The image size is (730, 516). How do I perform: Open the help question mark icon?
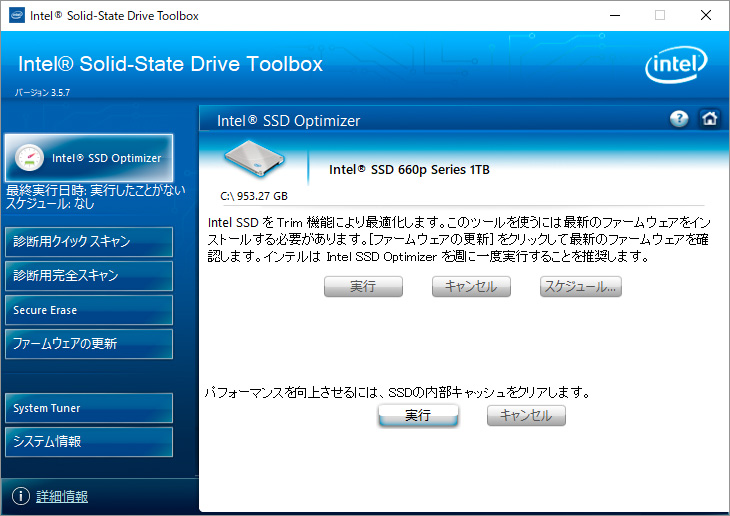click(x=679, y=119)
